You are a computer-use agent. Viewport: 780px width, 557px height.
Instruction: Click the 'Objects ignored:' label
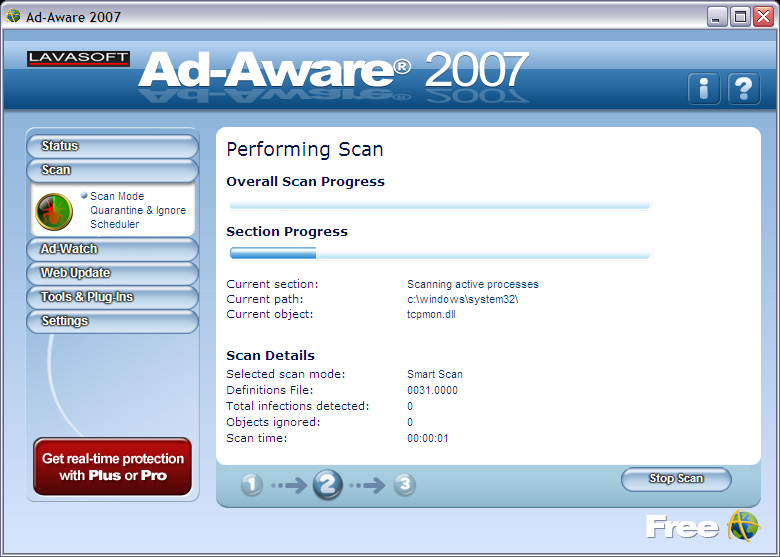[x=273, y=422]
